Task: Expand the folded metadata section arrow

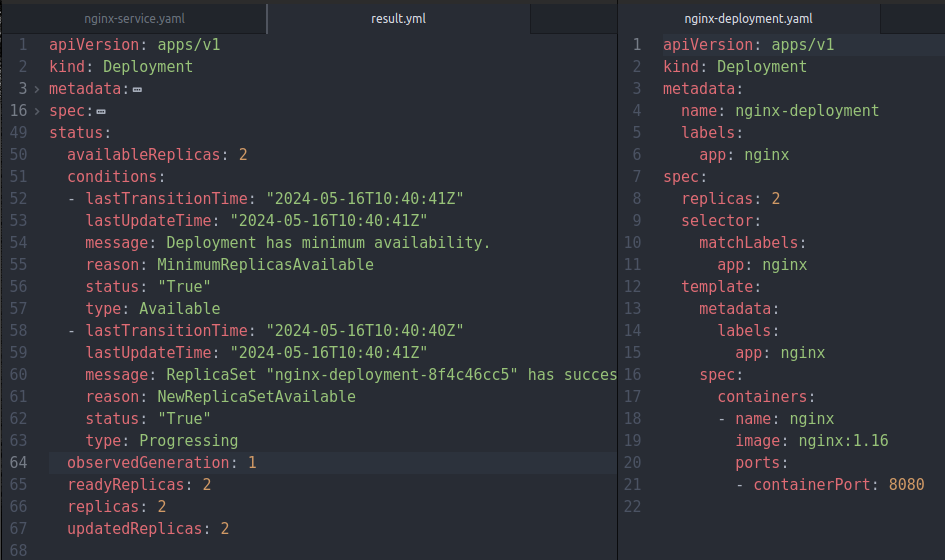Action: tap(37, 89)
